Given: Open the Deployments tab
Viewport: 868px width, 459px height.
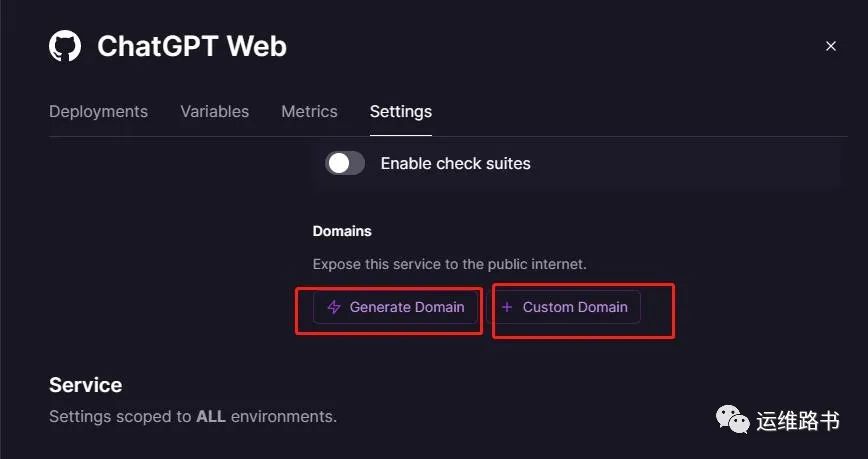Looking at the screenshot, I should point(98,111).
